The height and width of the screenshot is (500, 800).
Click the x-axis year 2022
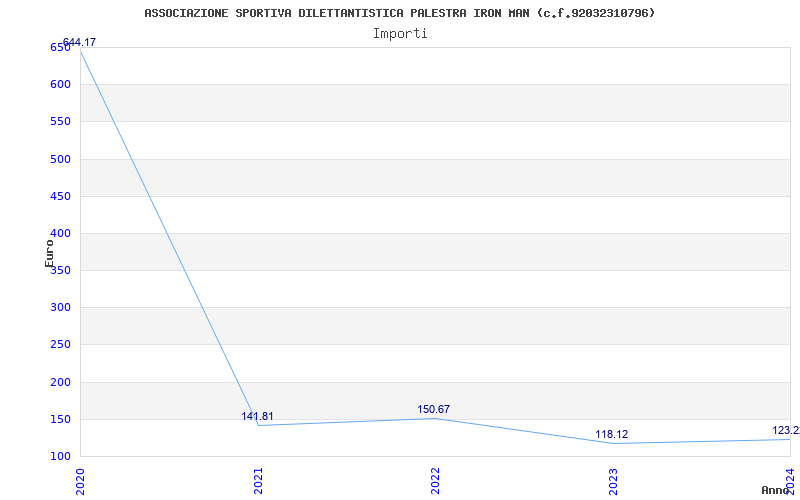435,481
